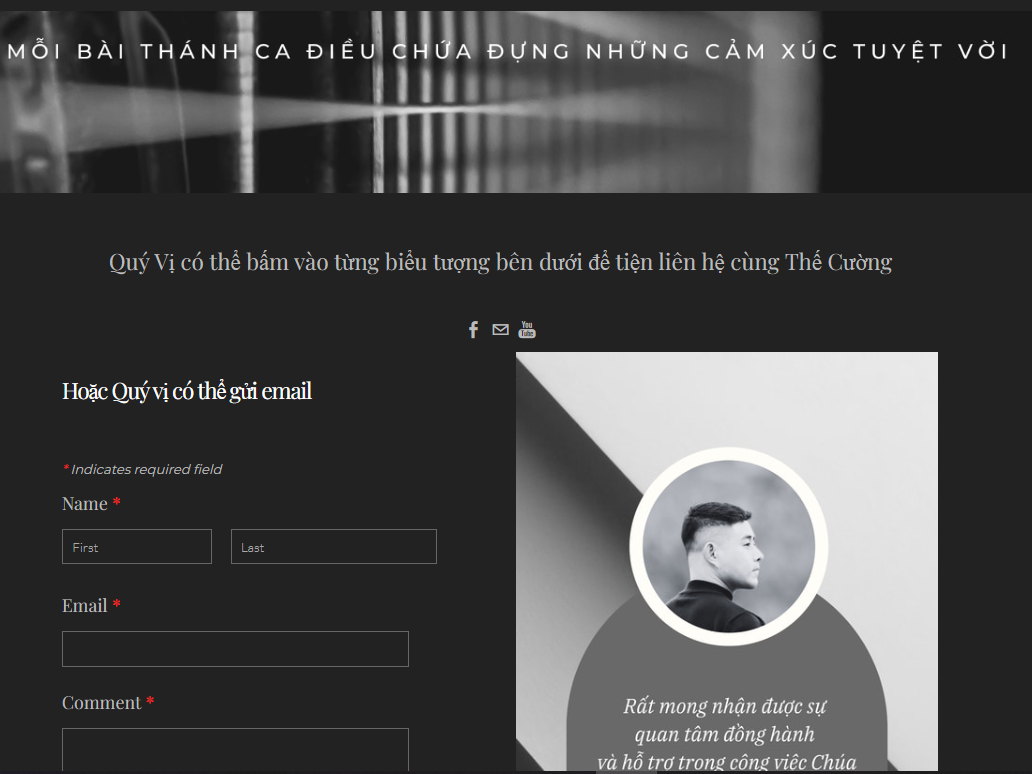Select the circular profile photo of the man
Image resolution: width=1032 pixels, height=774 pixels.
tap(729, 546)
